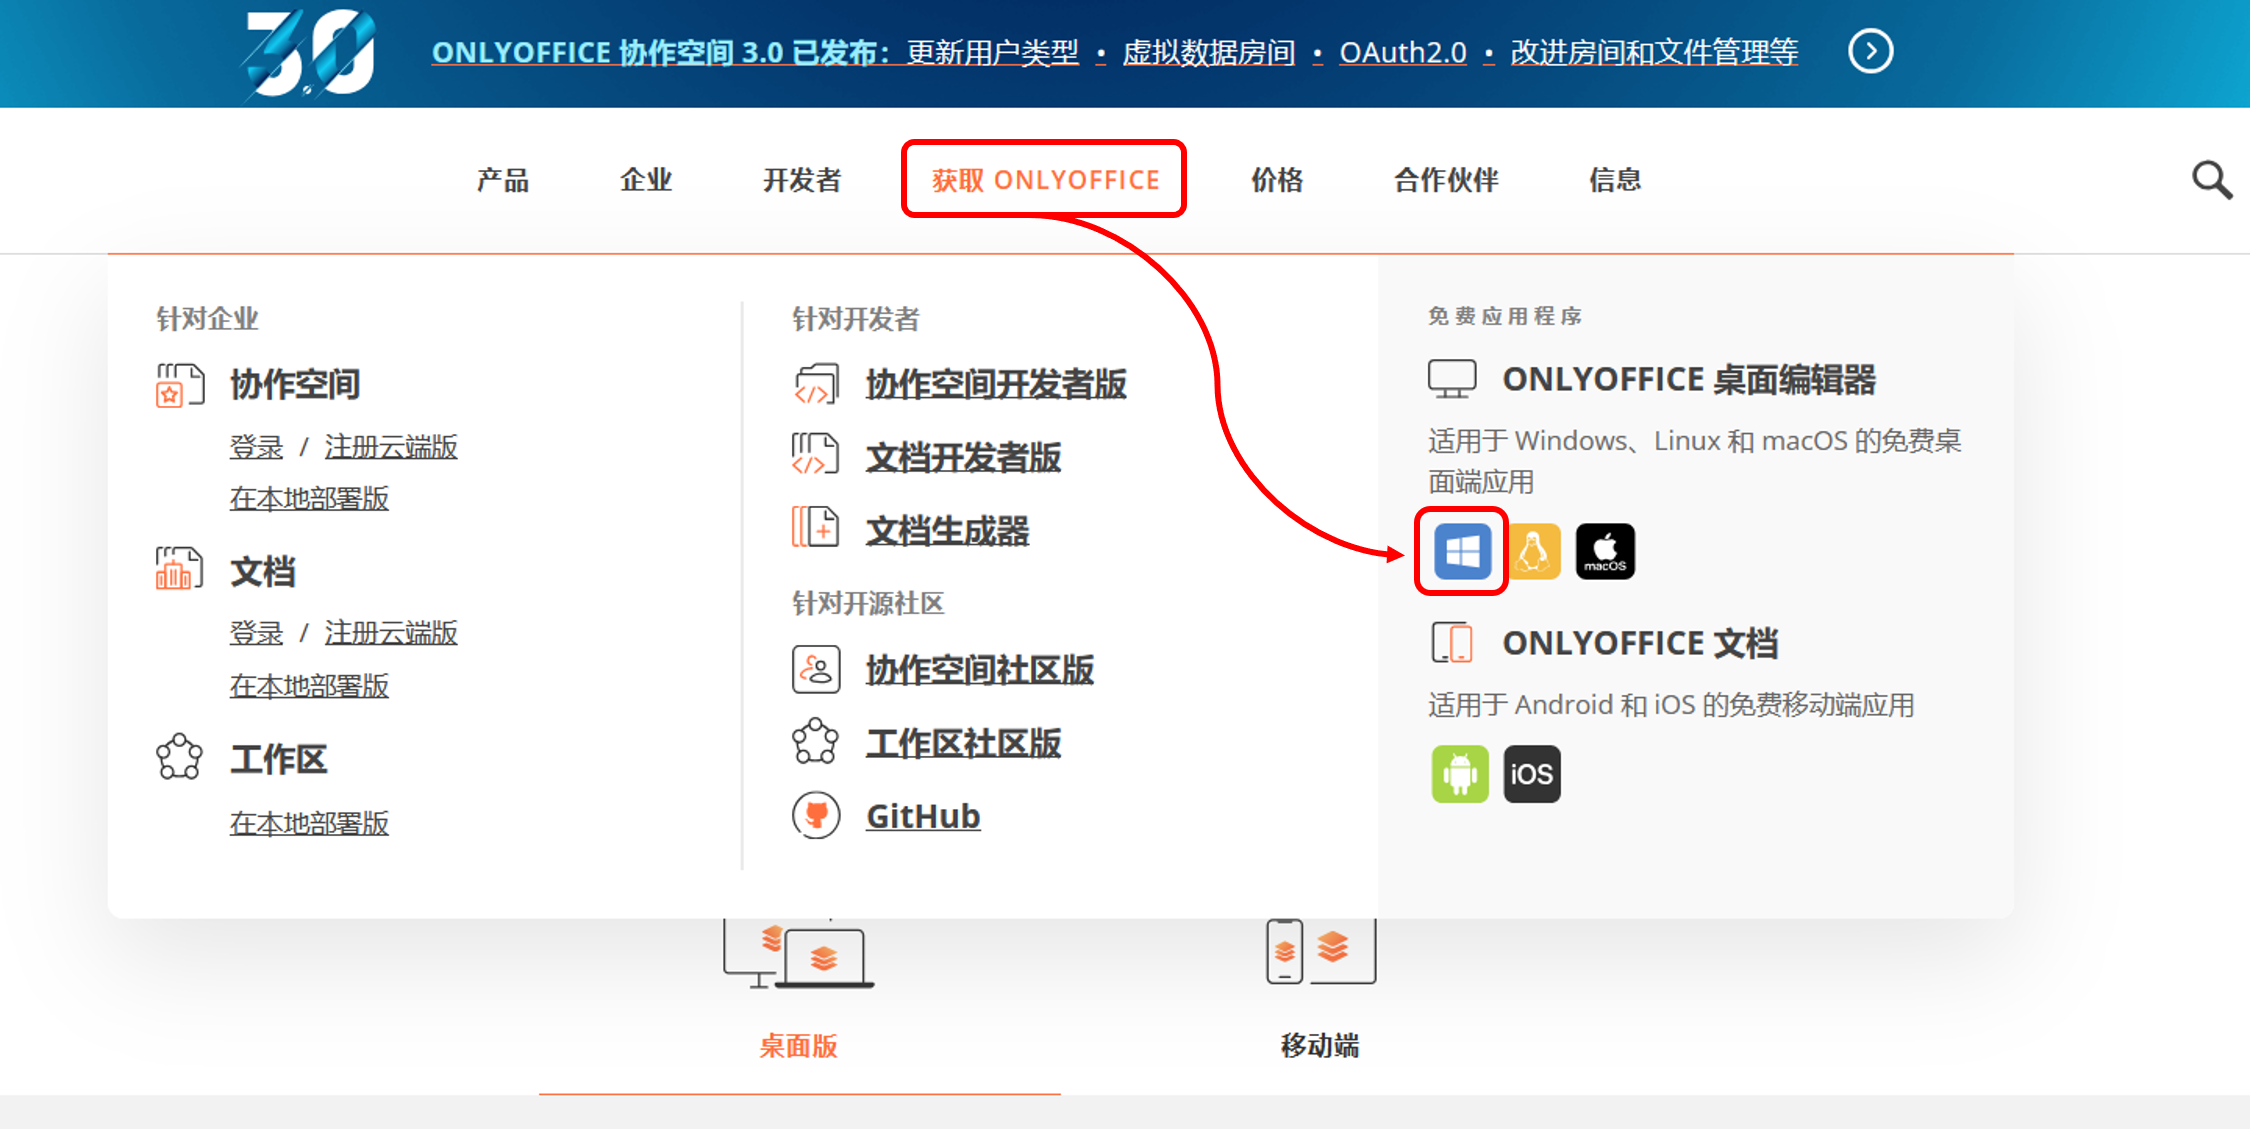Image resolution: width=2250 pixels, height=1129 pixels.
Task: Click the 文档生成器 icon
Action: tap(816, 528)
